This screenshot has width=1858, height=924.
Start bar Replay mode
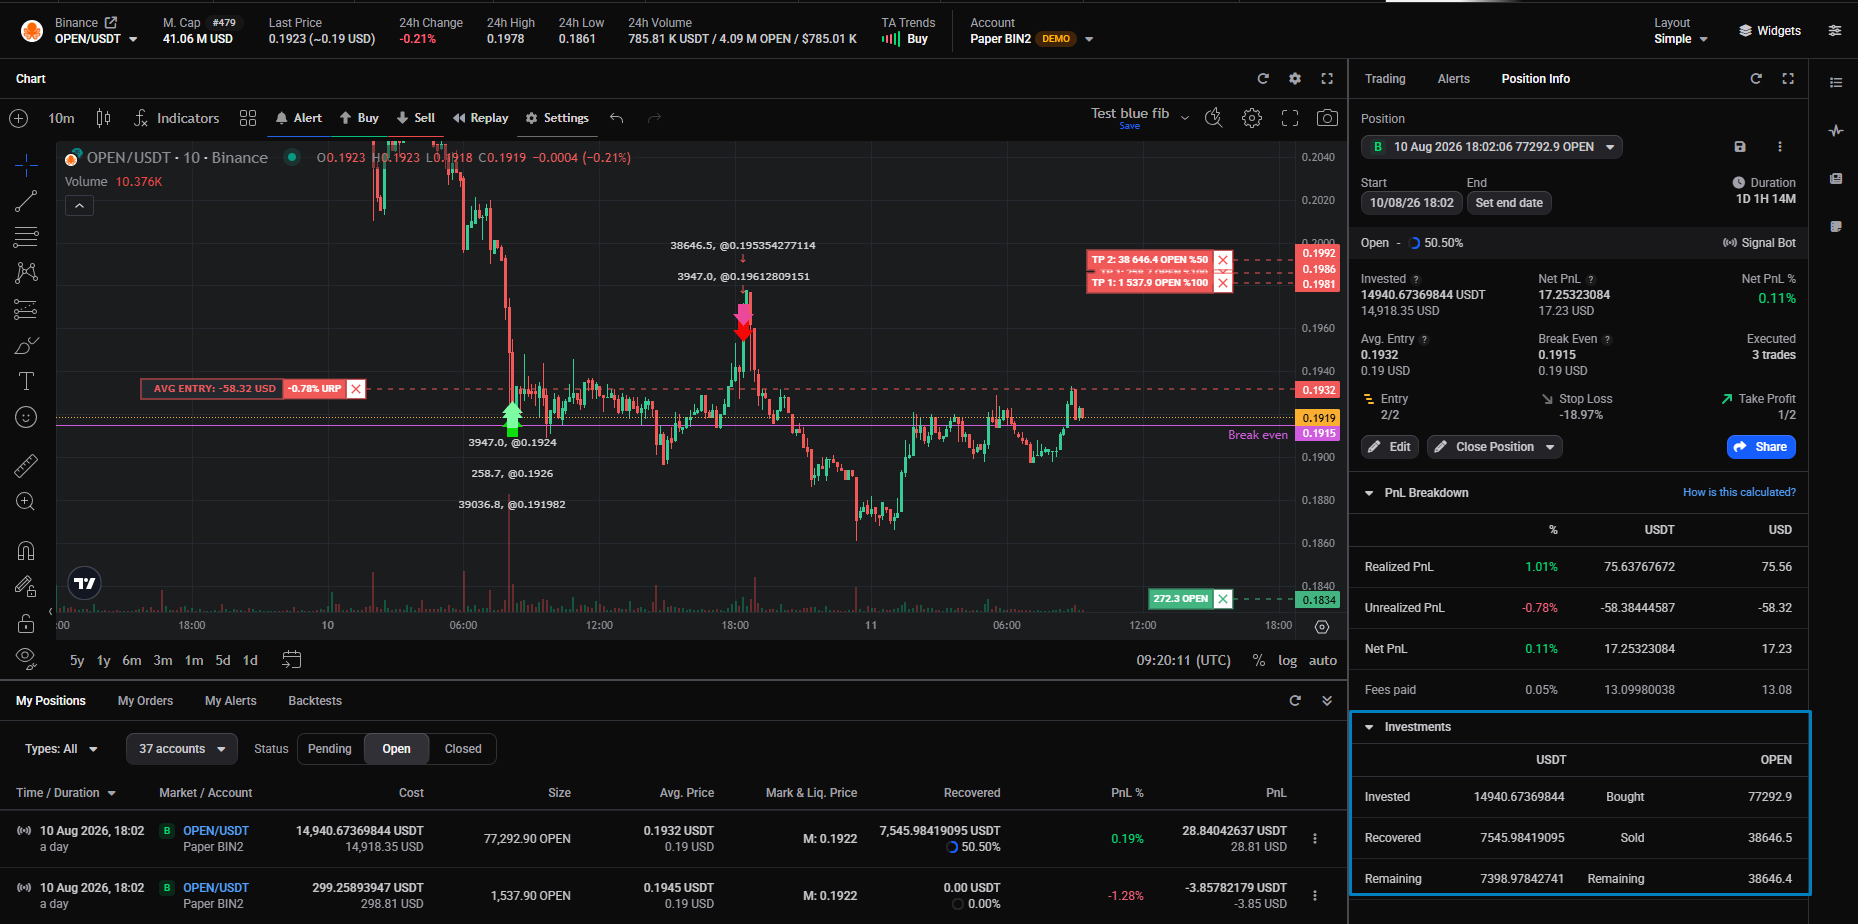click(481, 118)
